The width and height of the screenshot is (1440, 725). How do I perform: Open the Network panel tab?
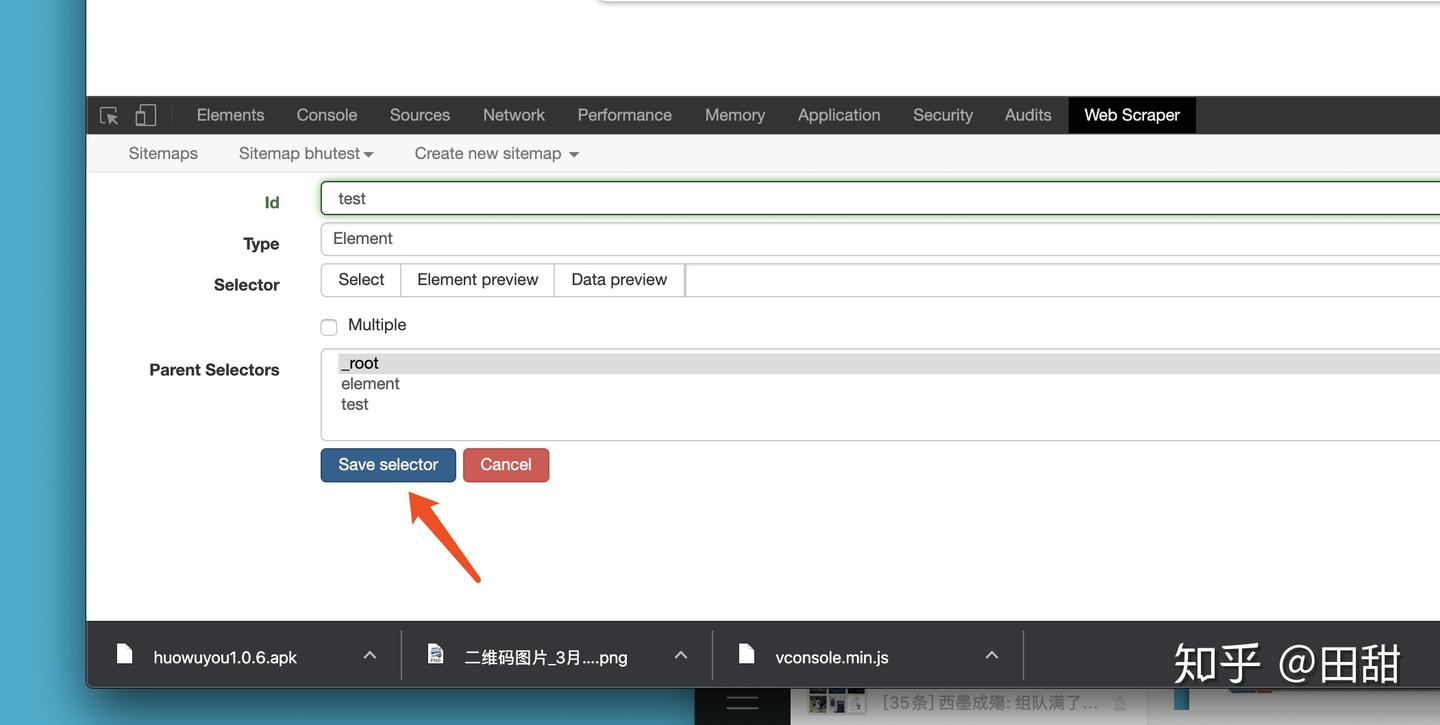click(513, 113)
